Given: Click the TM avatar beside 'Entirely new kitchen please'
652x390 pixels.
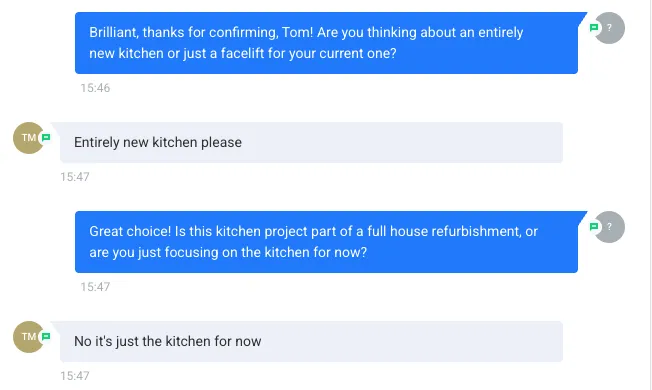Looking at the screenshot, I should coord(29,138).
